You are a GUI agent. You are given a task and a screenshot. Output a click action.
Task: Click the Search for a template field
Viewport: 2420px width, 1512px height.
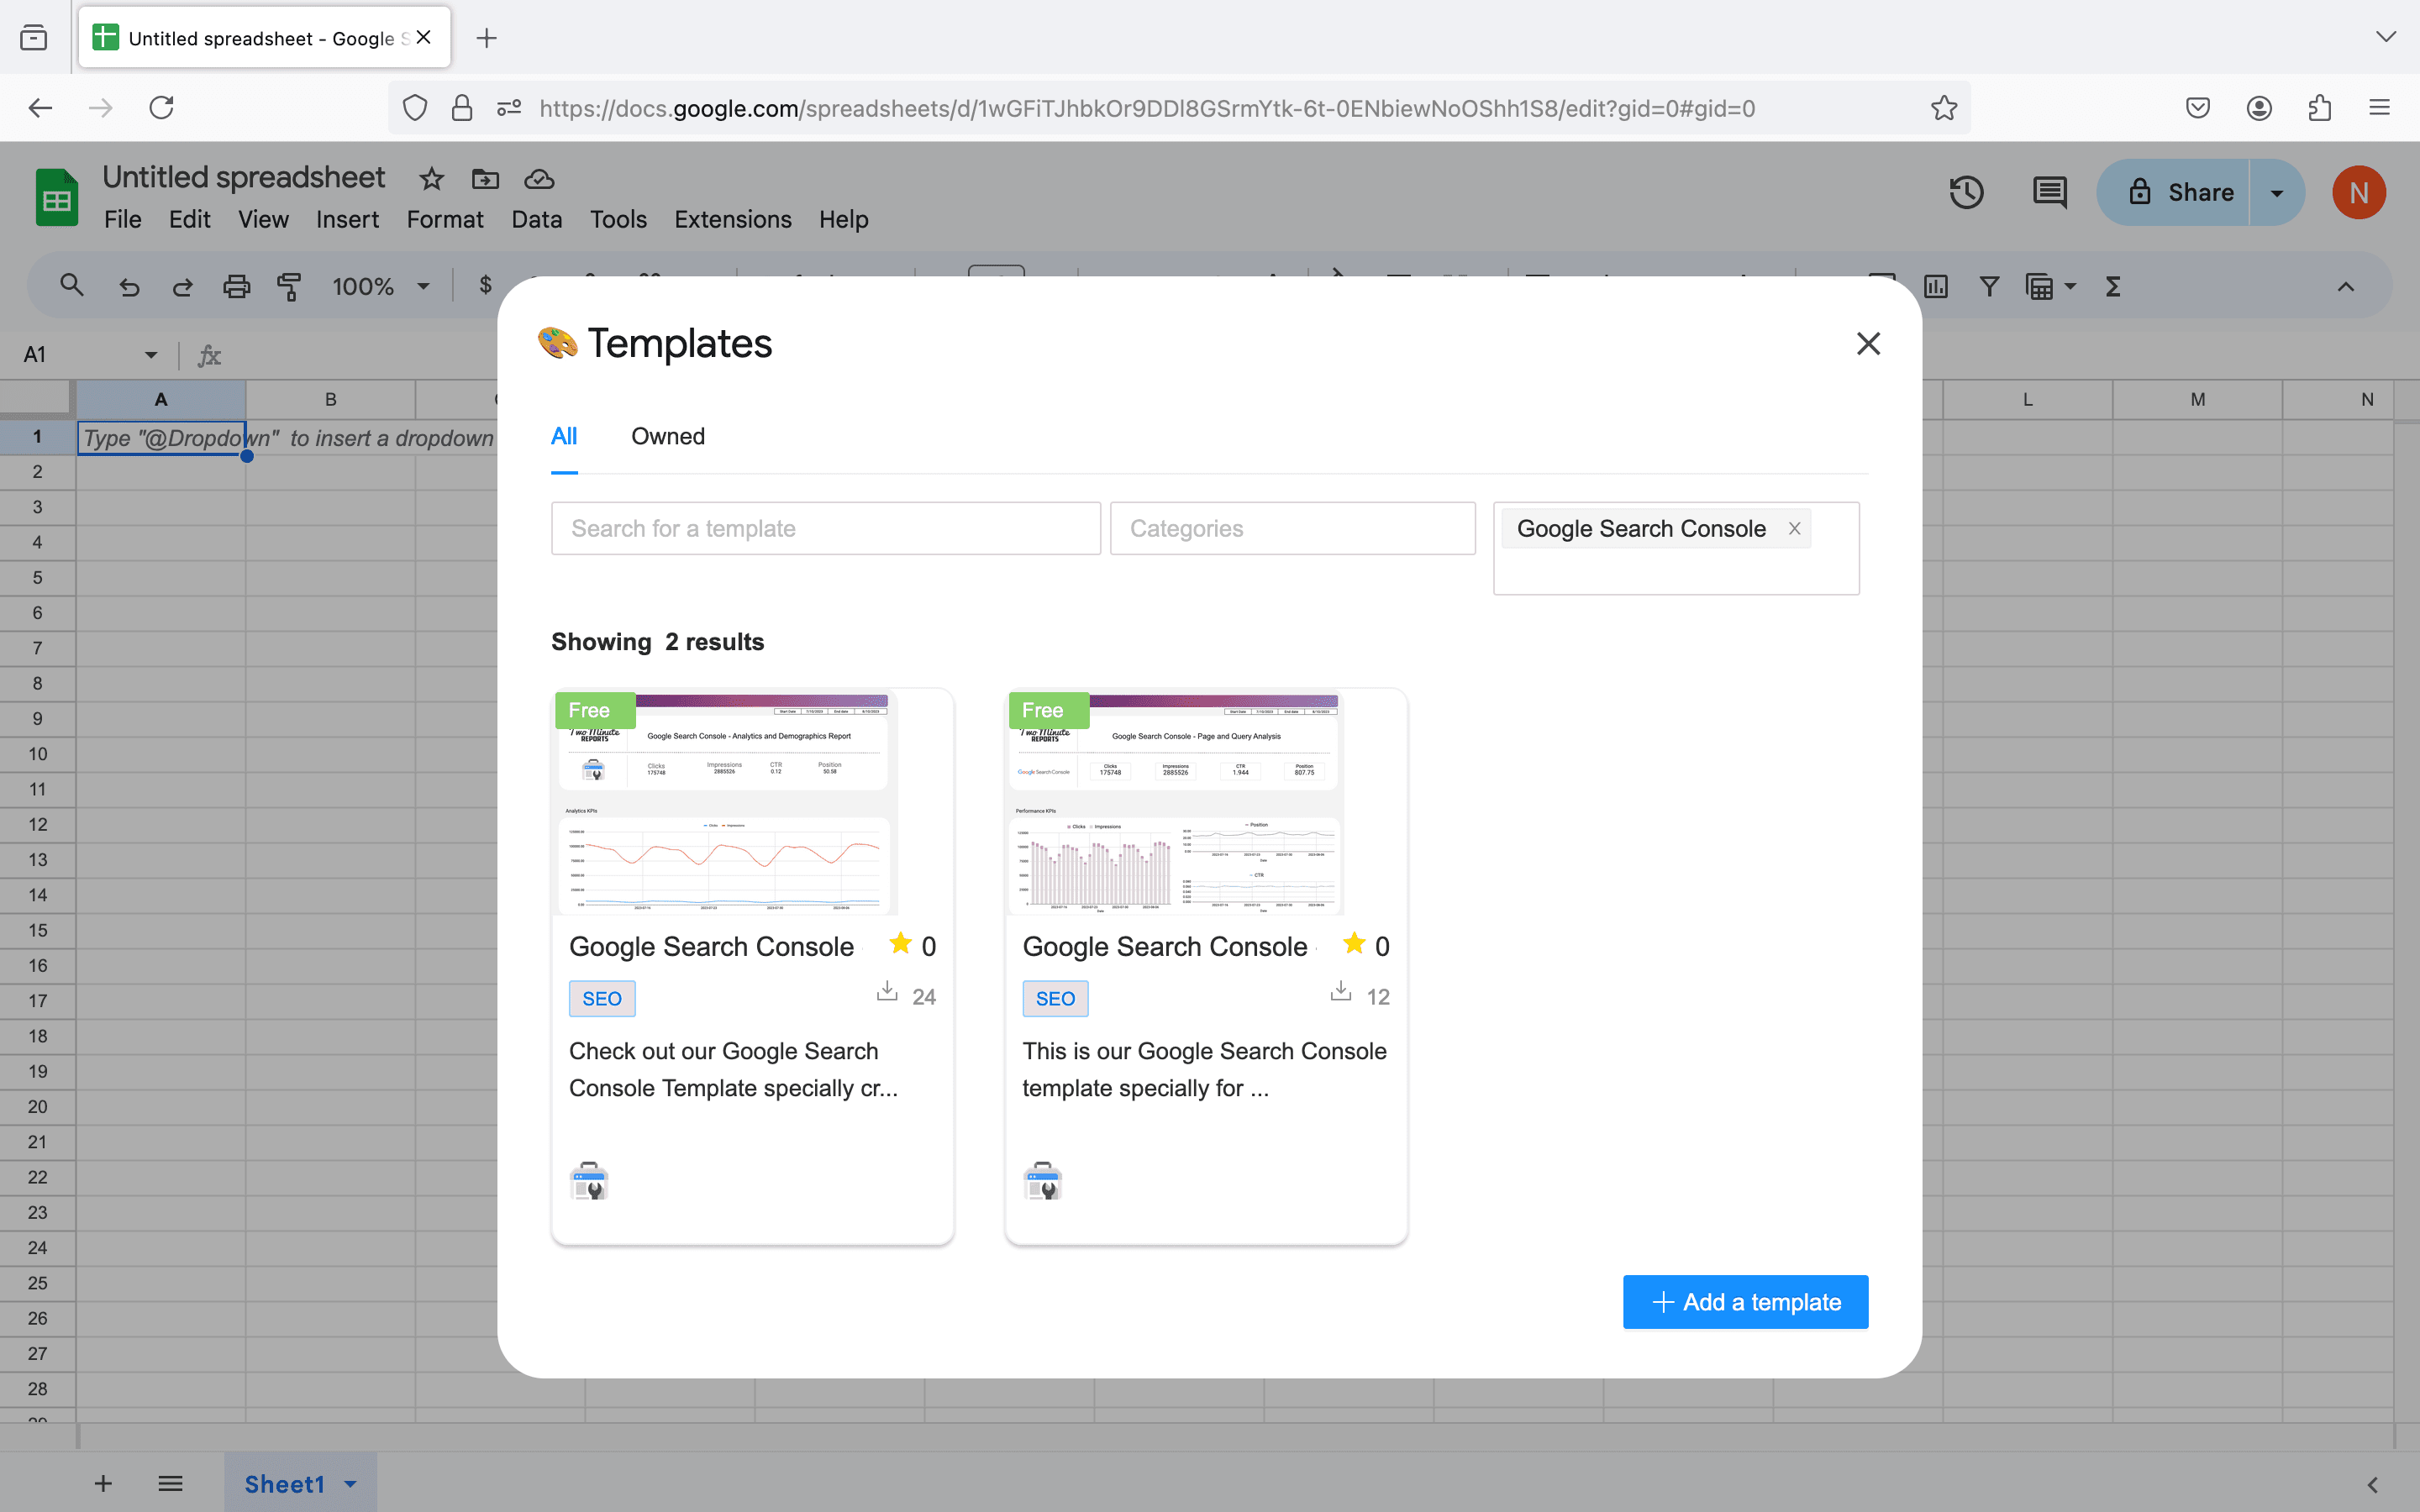[825, 528]
